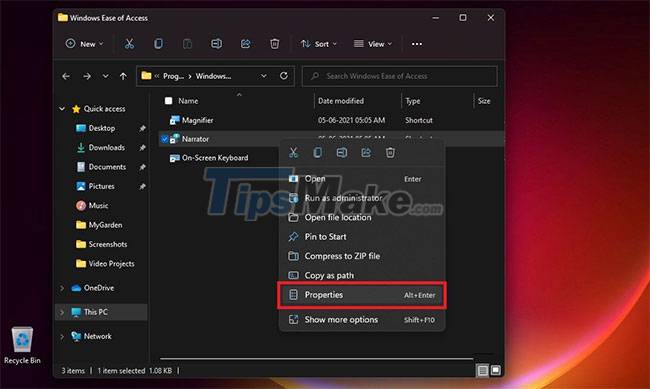650x389 pixels.
Task: Switch to the large icons view in the status bar
Action: coord(496,370)
